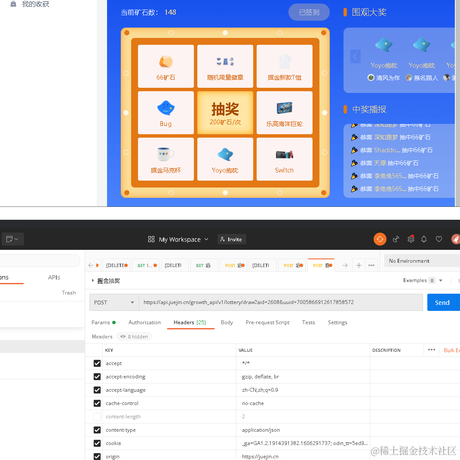The image size is (460, 460).
Task: Click the Switch prize tile
Action: tap(284, 159)
